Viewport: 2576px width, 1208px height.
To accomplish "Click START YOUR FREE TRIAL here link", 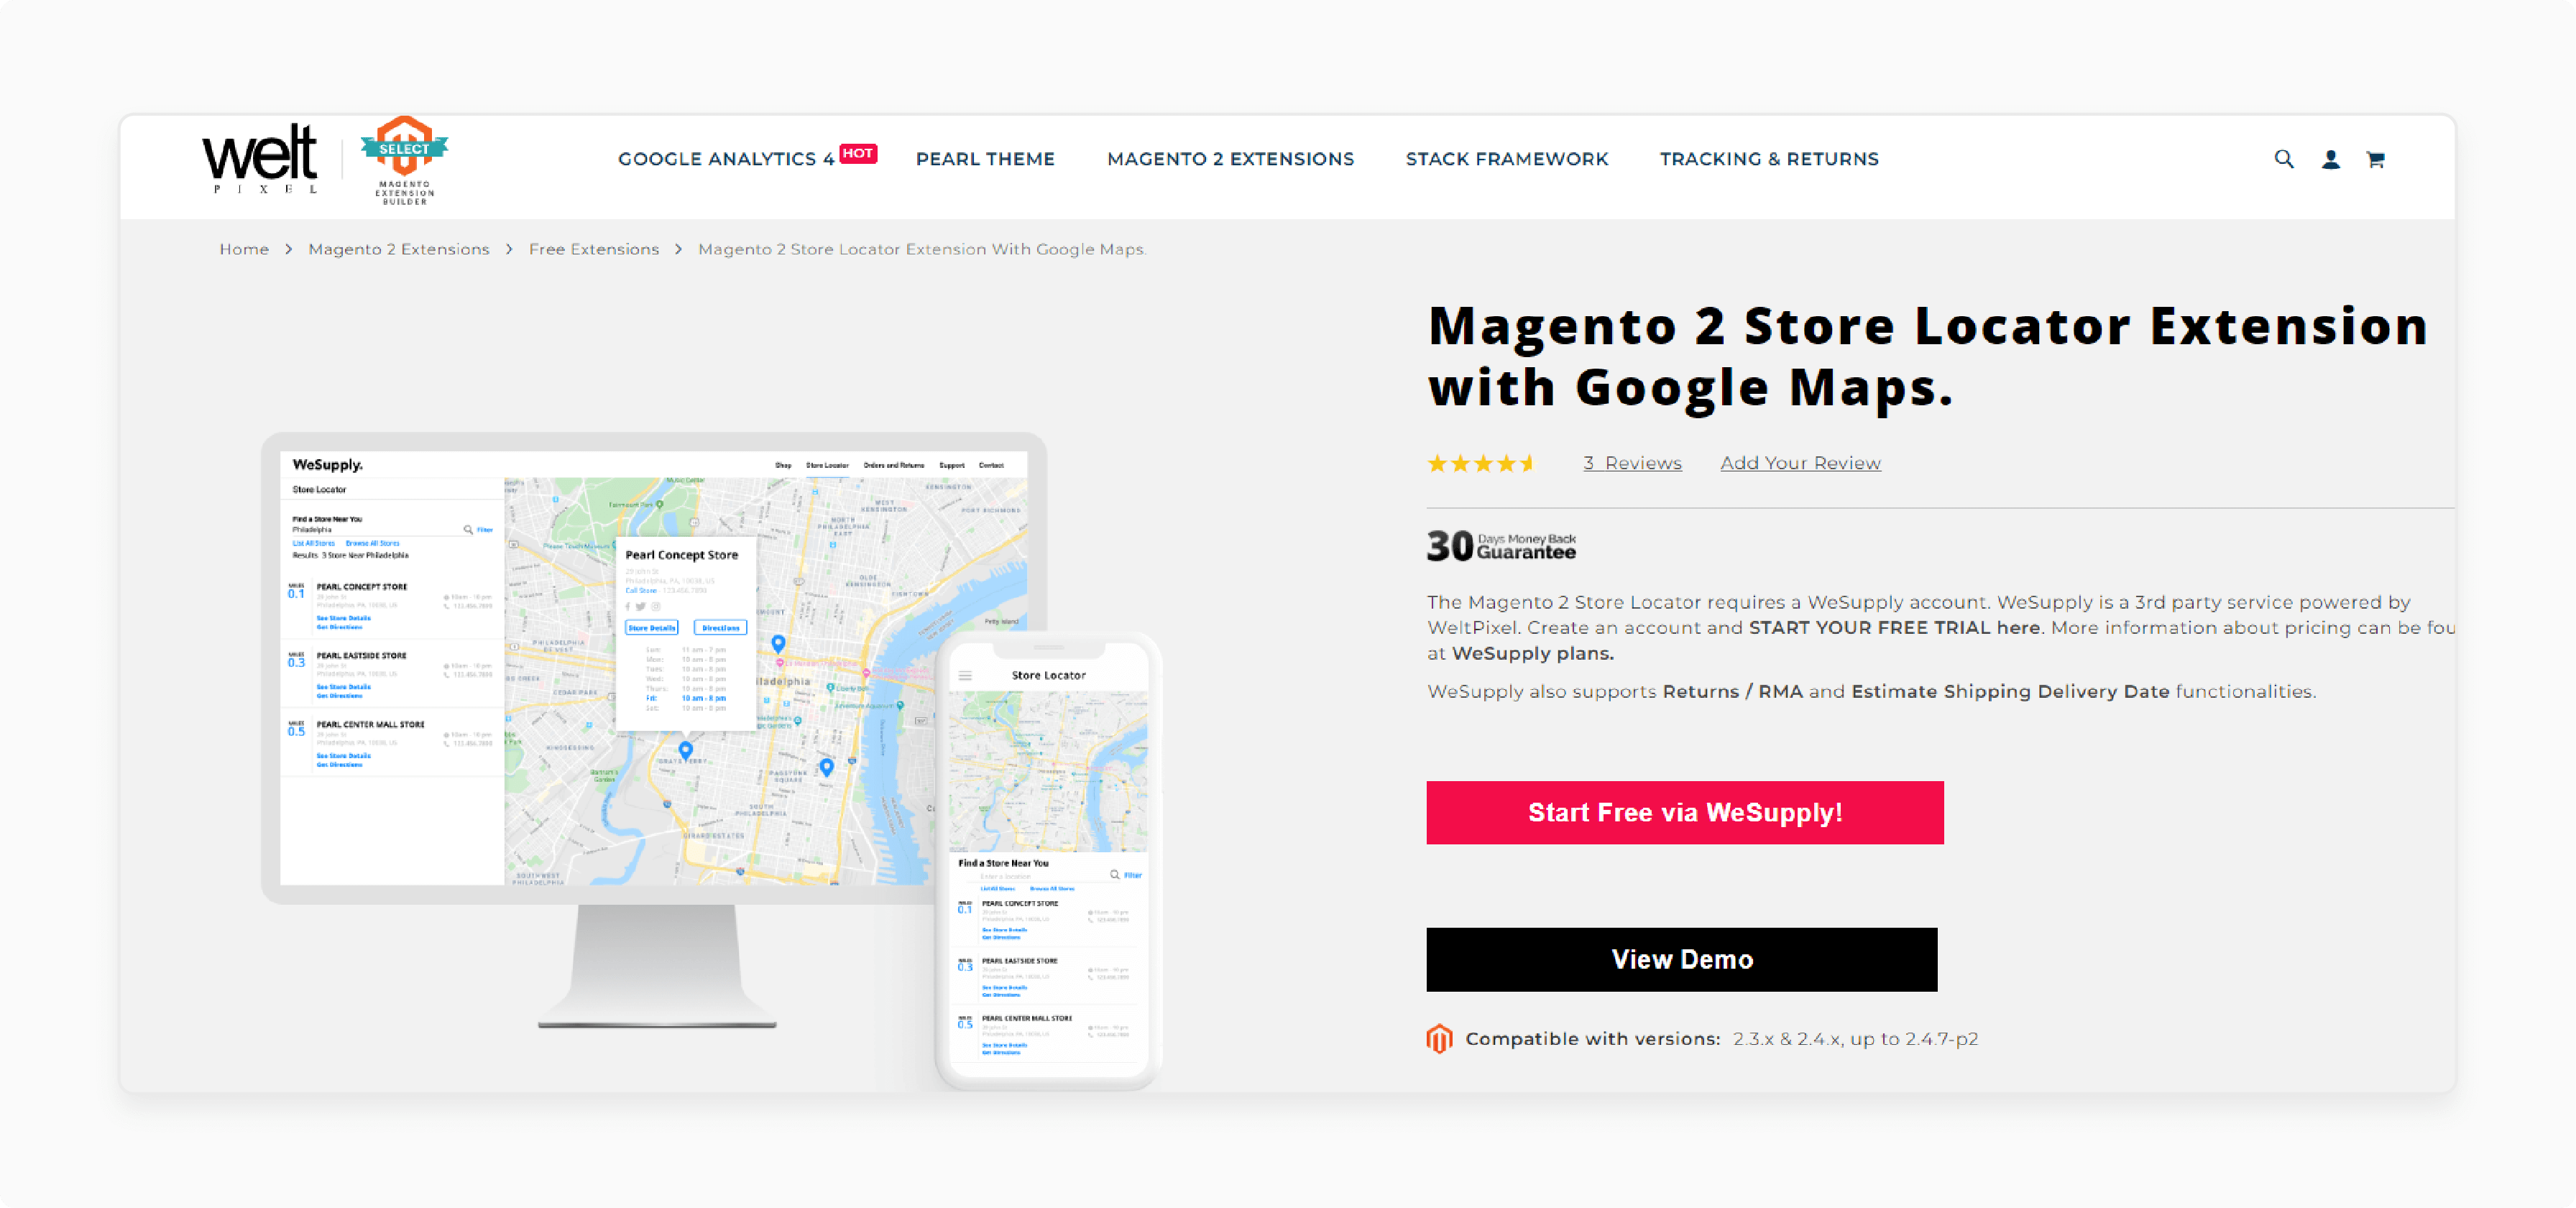I will (x=1894, y=628).
